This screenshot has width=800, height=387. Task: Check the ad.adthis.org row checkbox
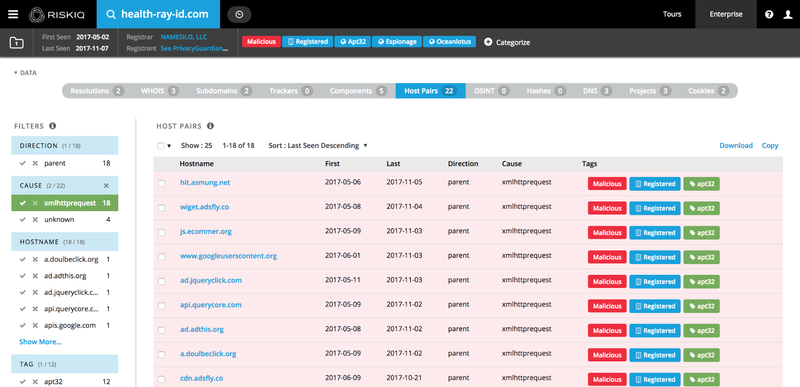(x=161, y=330)
